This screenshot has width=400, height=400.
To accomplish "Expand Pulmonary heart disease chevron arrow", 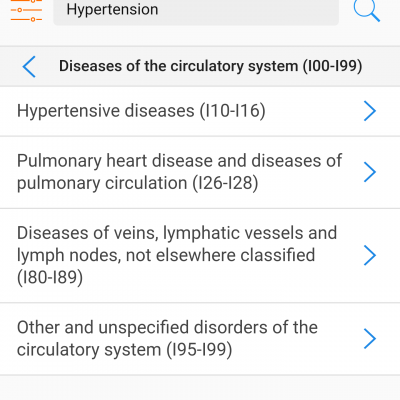I will click(x=370, y=172).
